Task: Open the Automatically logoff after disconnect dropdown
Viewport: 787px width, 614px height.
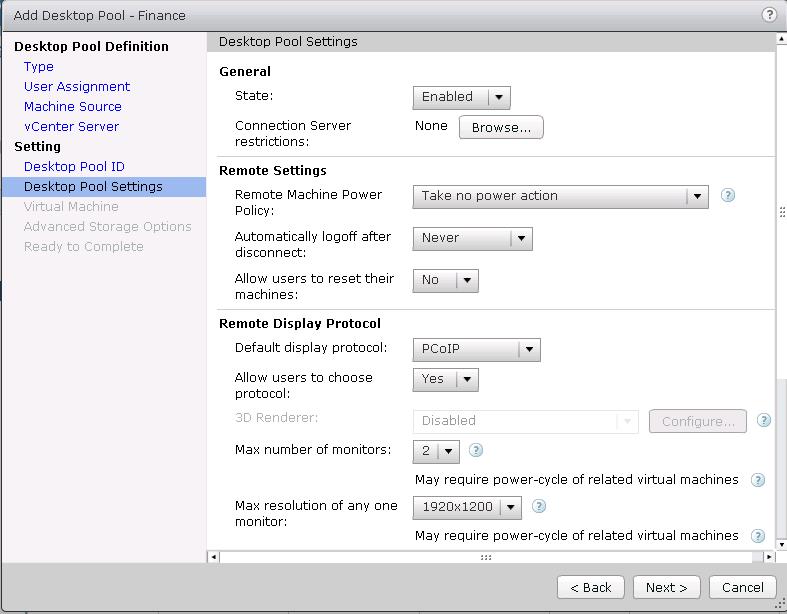Action: coord(472,238)
